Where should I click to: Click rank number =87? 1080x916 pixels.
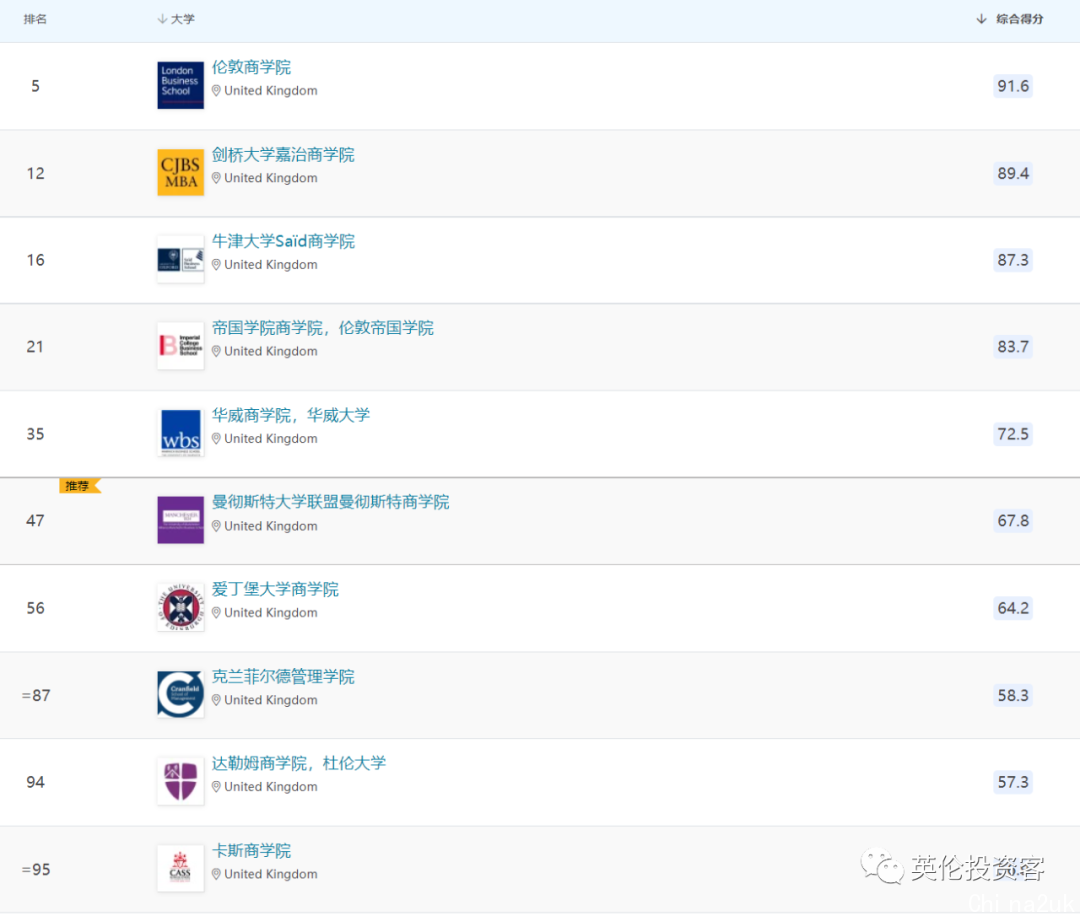[x=36, y=696]
